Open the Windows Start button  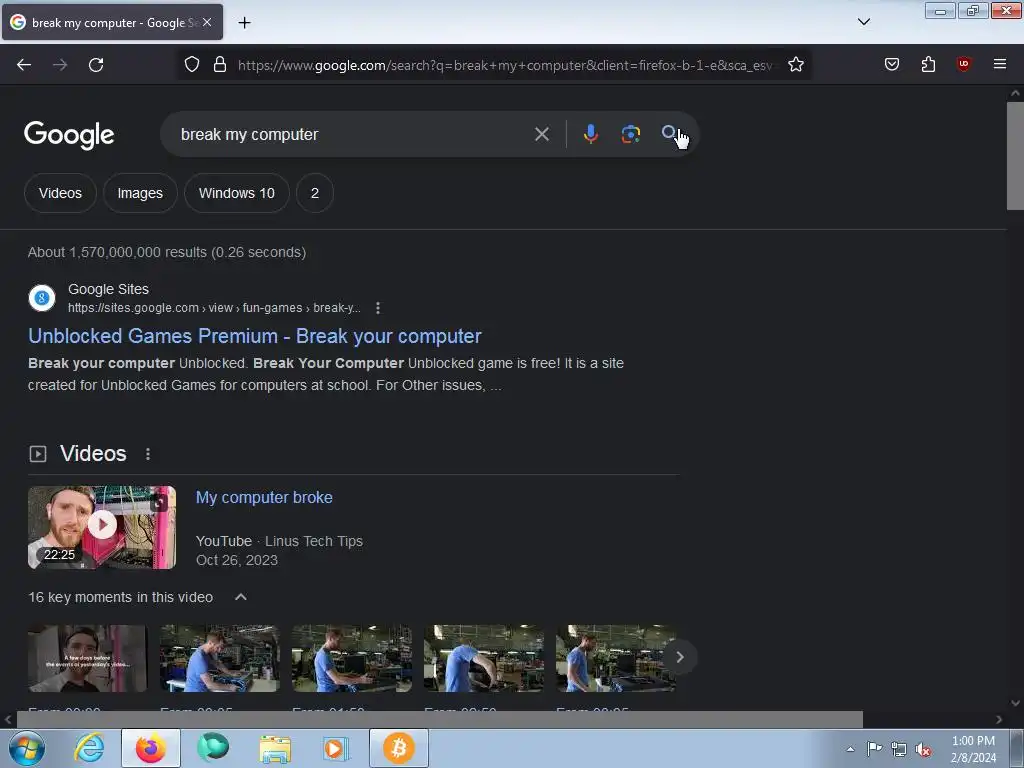26,748
